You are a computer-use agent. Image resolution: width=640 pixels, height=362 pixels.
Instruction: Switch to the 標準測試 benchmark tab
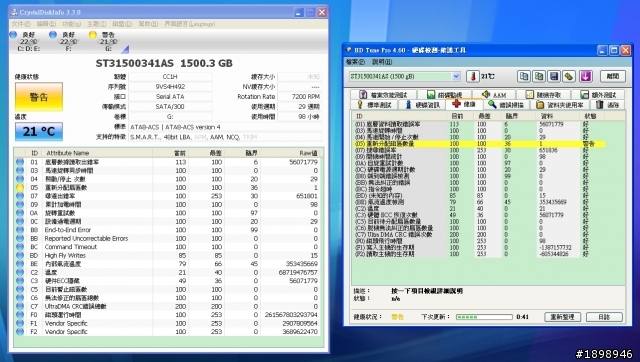374,105
